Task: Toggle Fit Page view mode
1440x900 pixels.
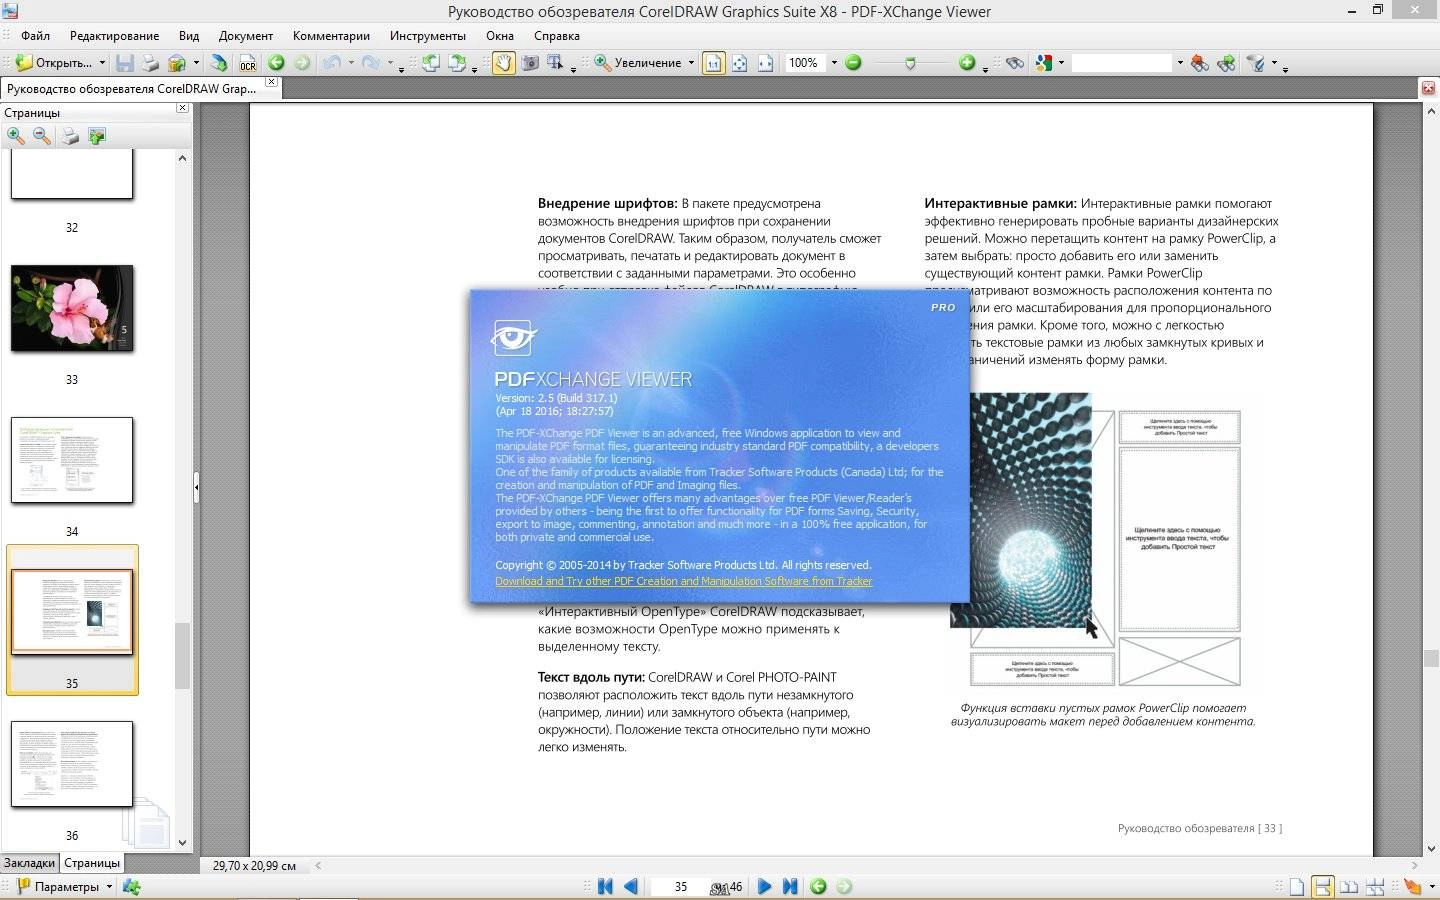Action: pyautogui.click(x=739, y=63)
